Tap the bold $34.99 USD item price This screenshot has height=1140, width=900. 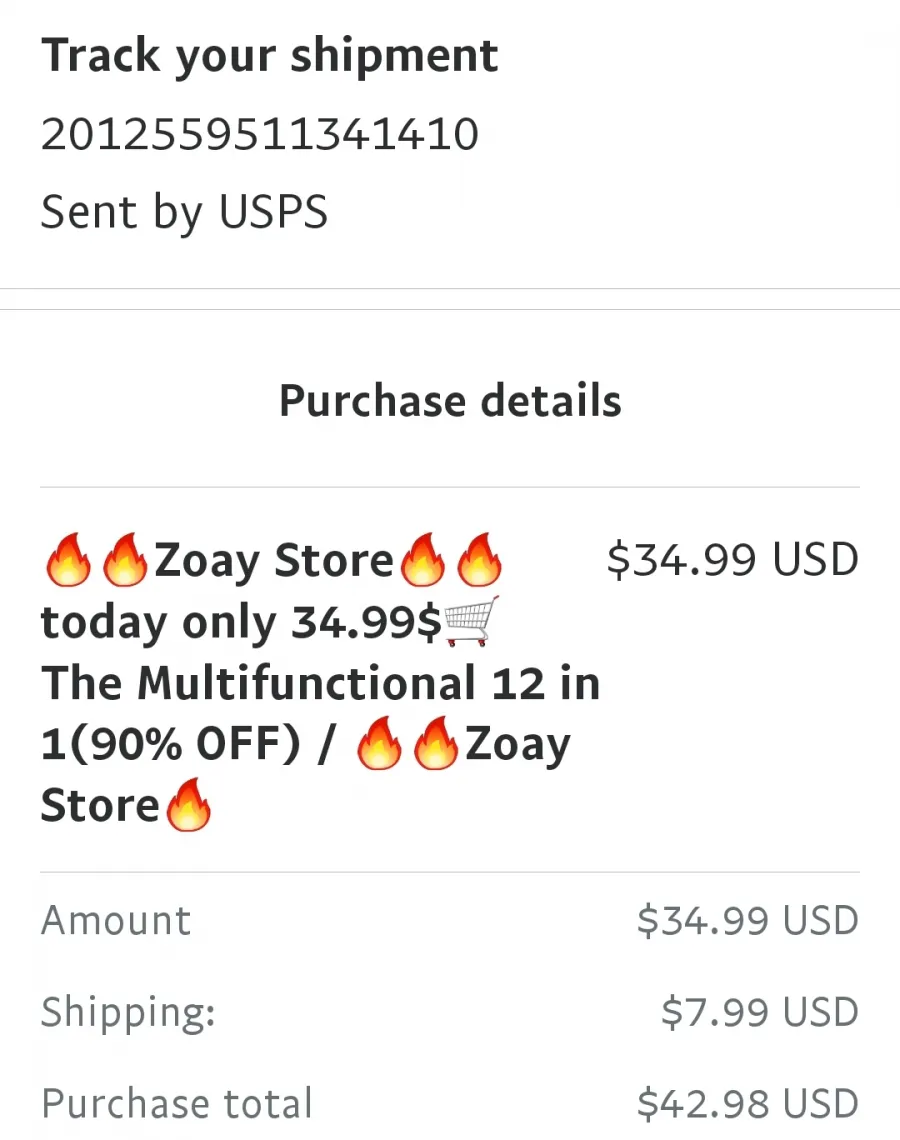(x=733, y=560)
